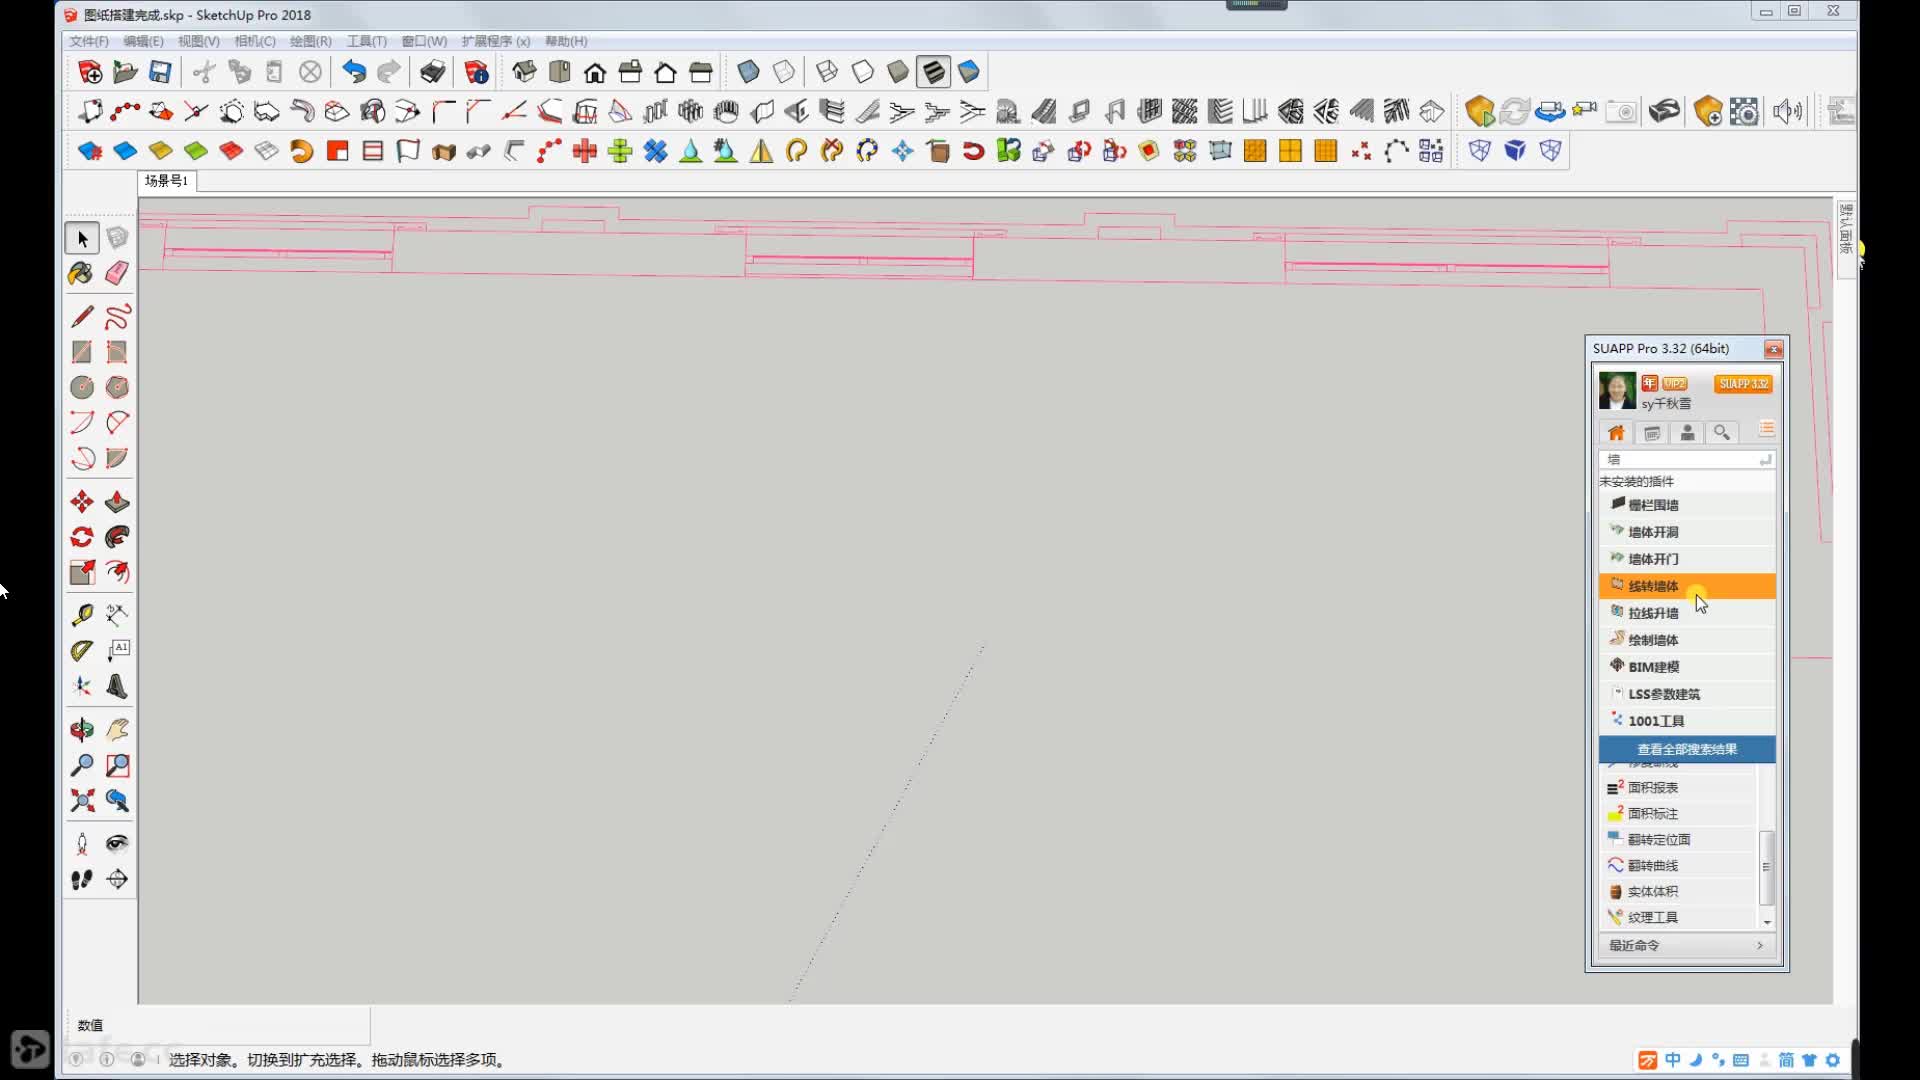The width and height of the screenshot is (1920, 1080).
Task: Select the Protractor tool
Action: [82, 651]
